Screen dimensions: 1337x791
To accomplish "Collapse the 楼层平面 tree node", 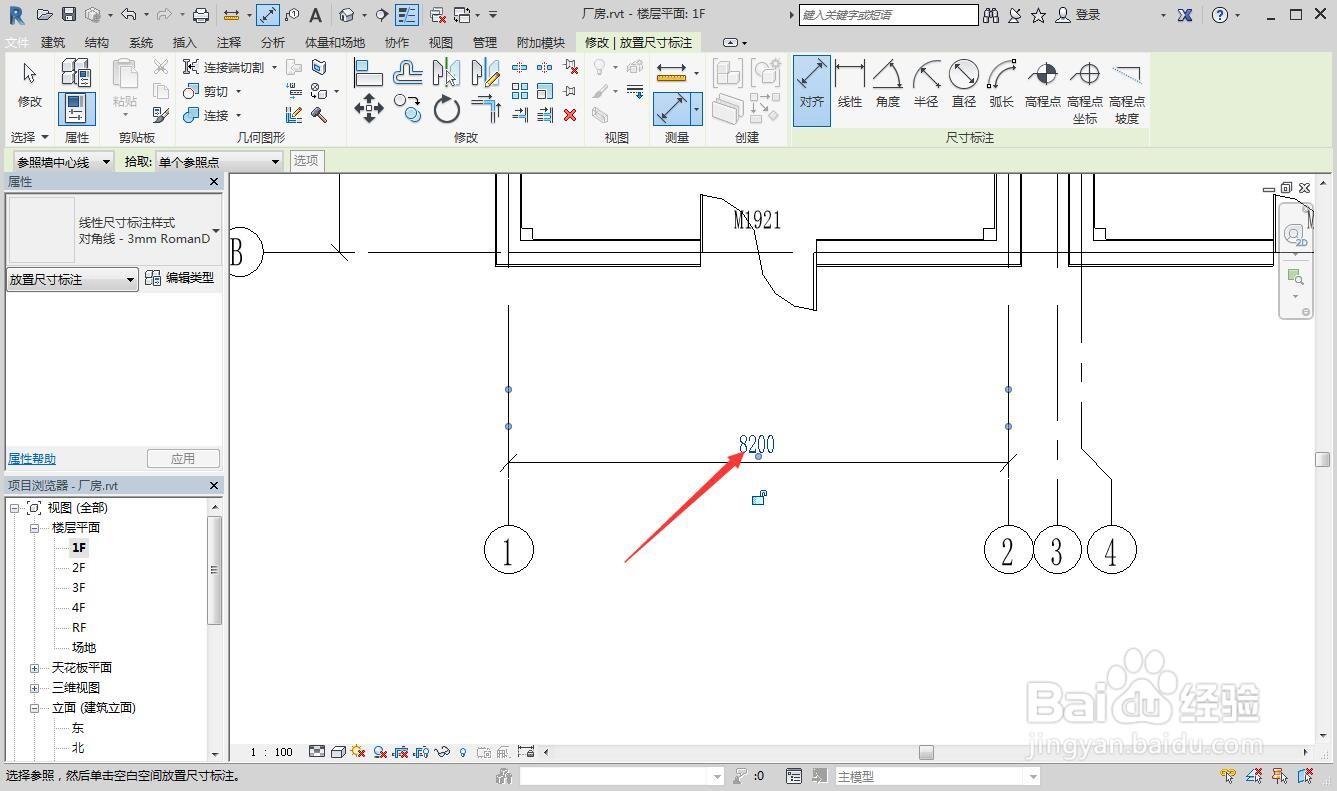I will click(34, 527).
